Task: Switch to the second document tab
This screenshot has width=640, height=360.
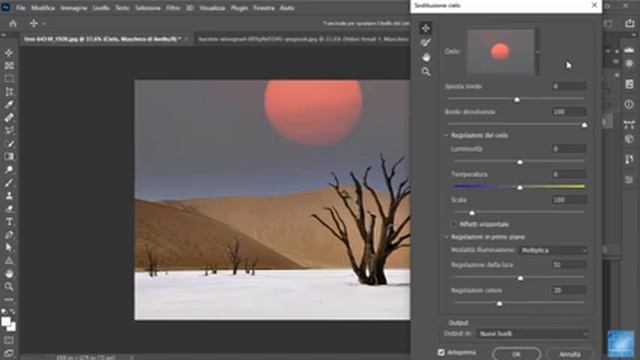Action: tap(303, 39)
